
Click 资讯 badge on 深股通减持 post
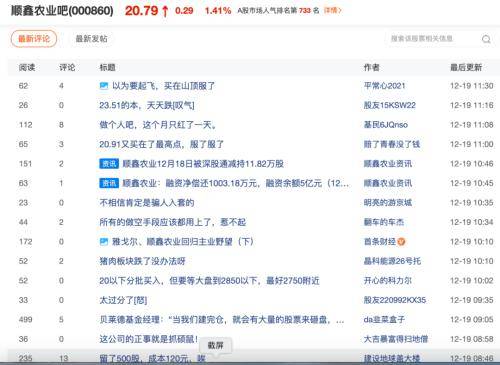[109, 164]
